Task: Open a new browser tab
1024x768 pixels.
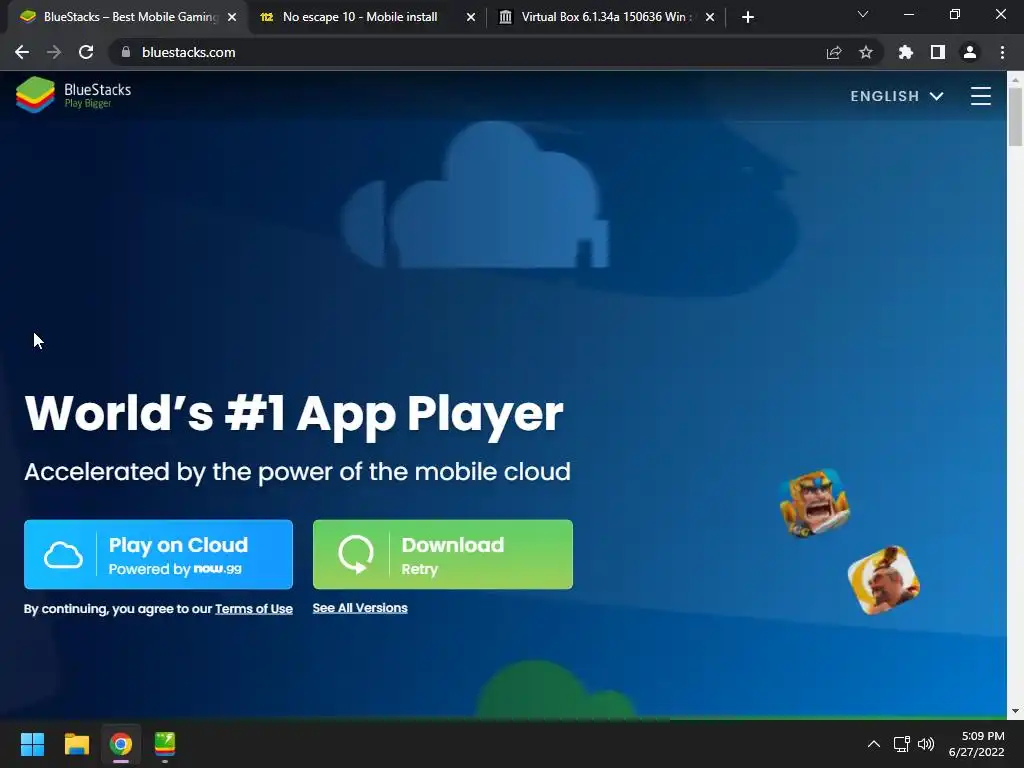Action: click(x=748, y=17)
